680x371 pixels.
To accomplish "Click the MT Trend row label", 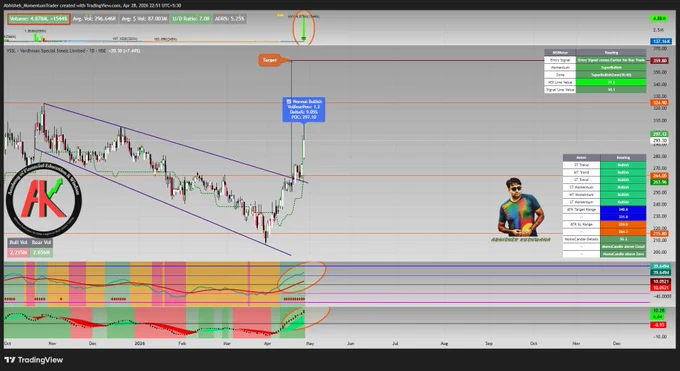I will coord(581,172).
